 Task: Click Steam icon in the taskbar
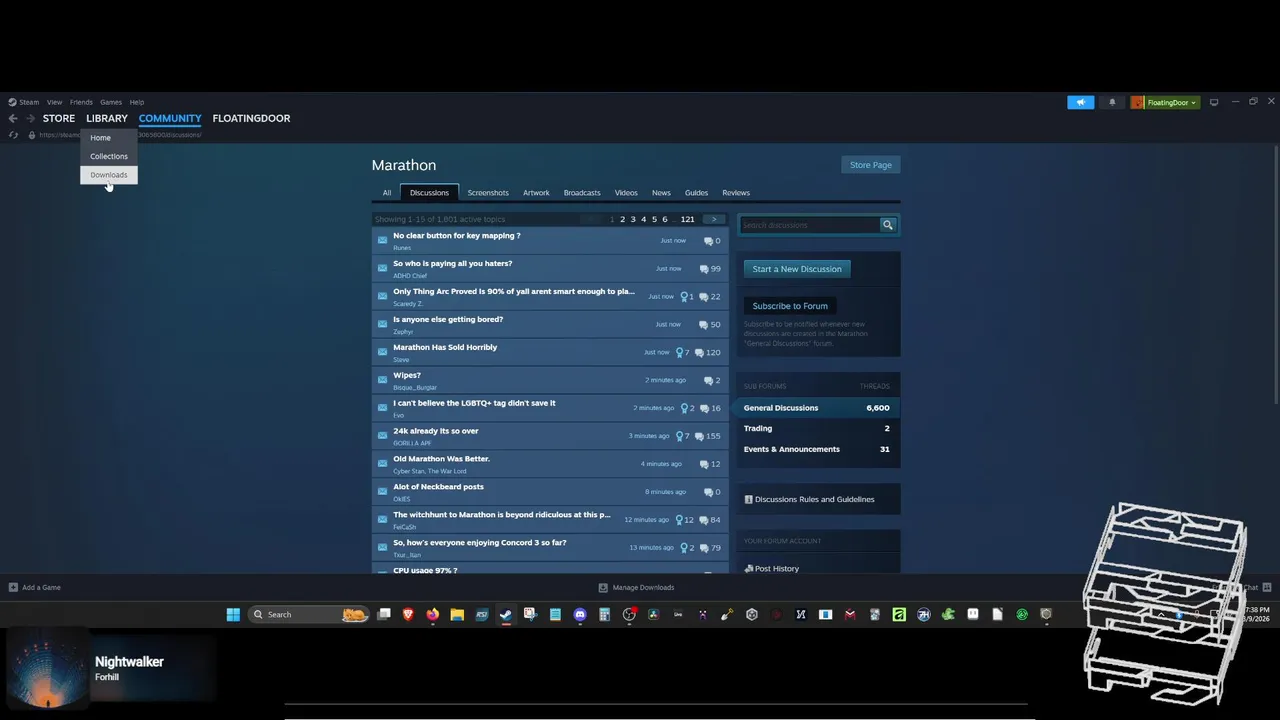point(506,614)
